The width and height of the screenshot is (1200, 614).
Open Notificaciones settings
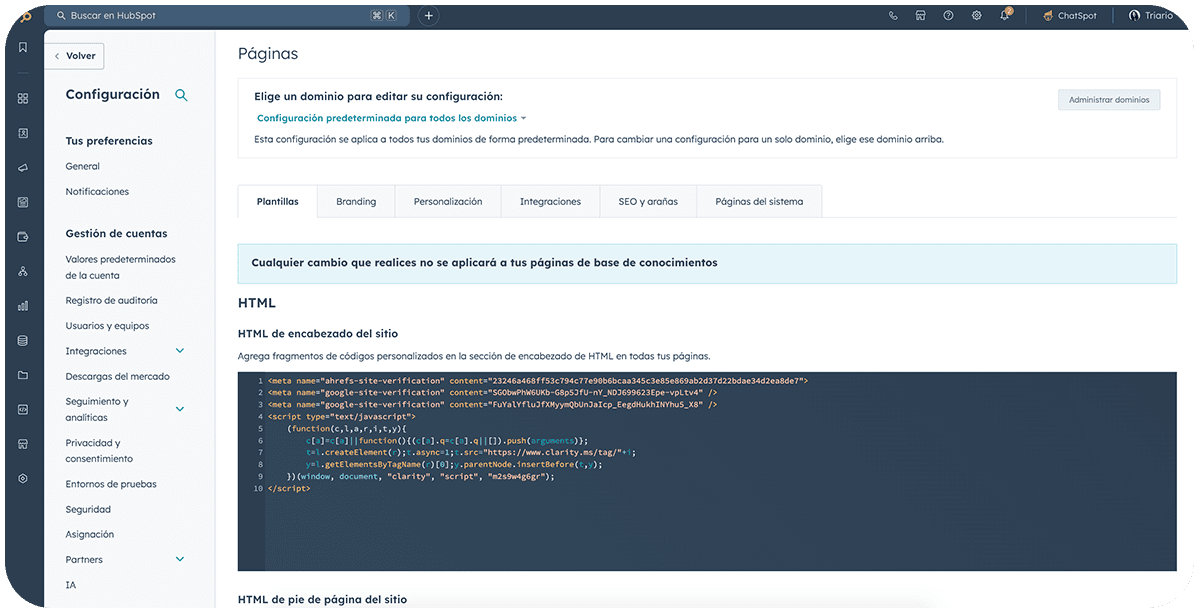(x=97, y=192)
